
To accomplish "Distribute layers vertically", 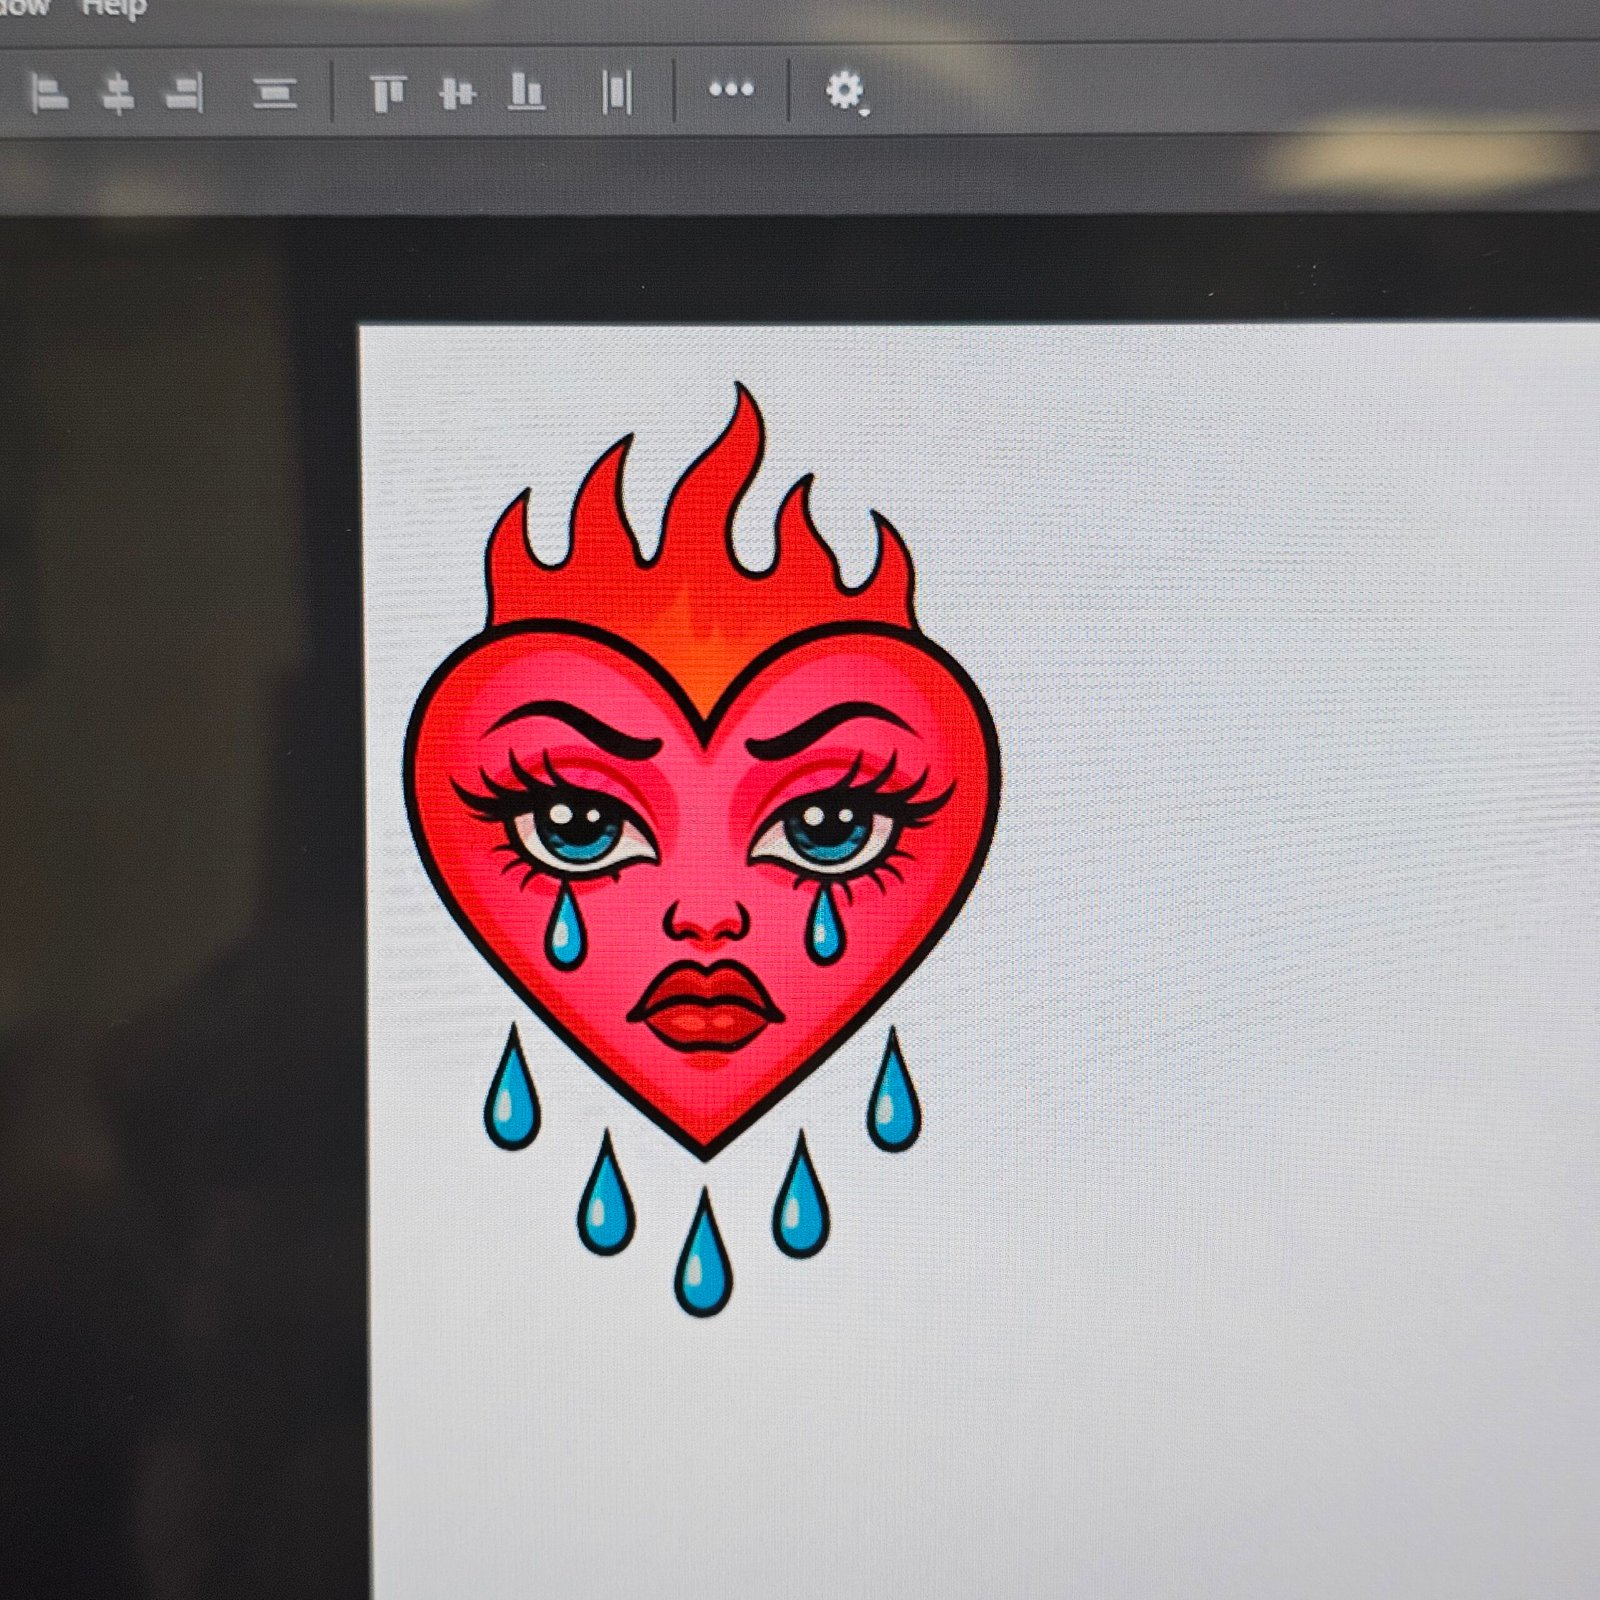I will 274,94.
